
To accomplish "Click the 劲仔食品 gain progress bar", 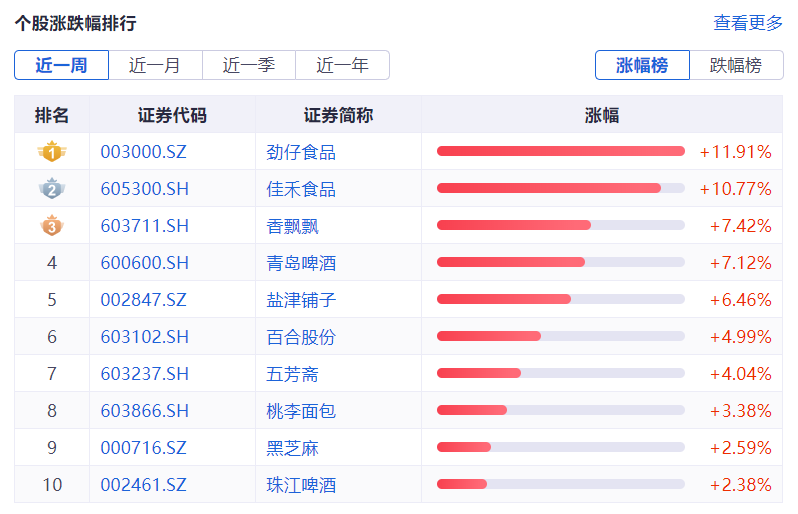I will pos(560,152).
